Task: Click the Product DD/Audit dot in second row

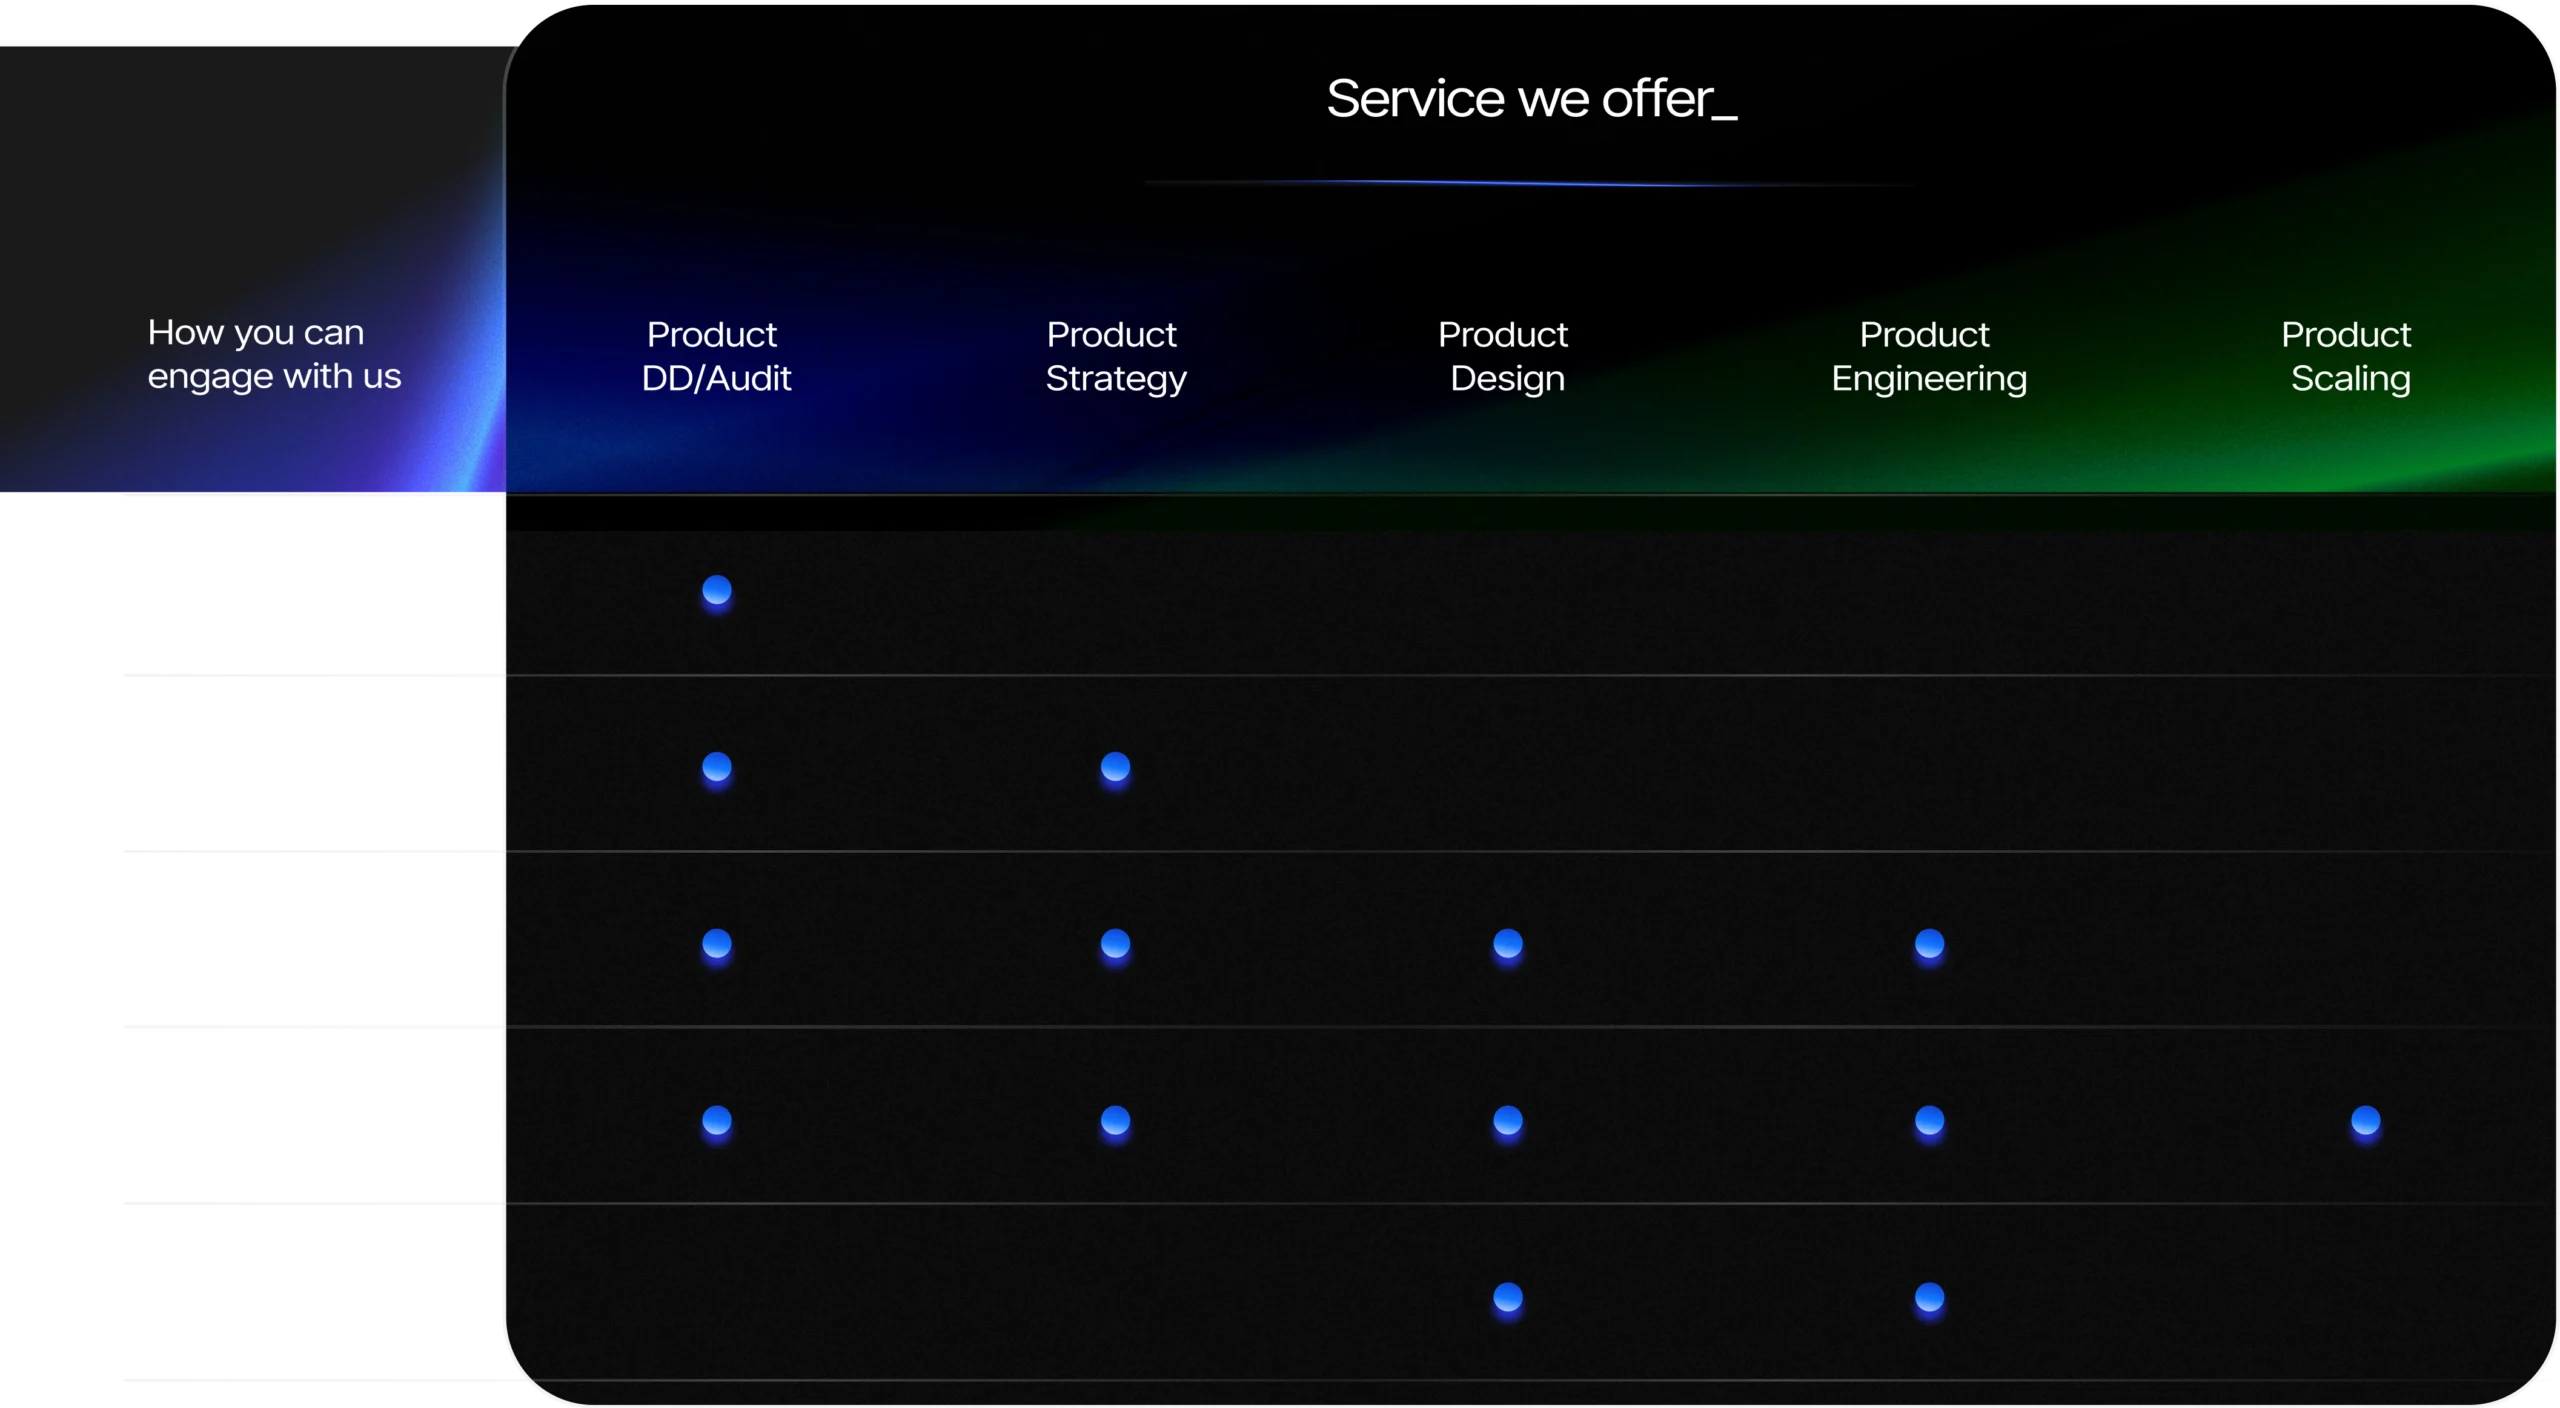Action: point(716,767)
